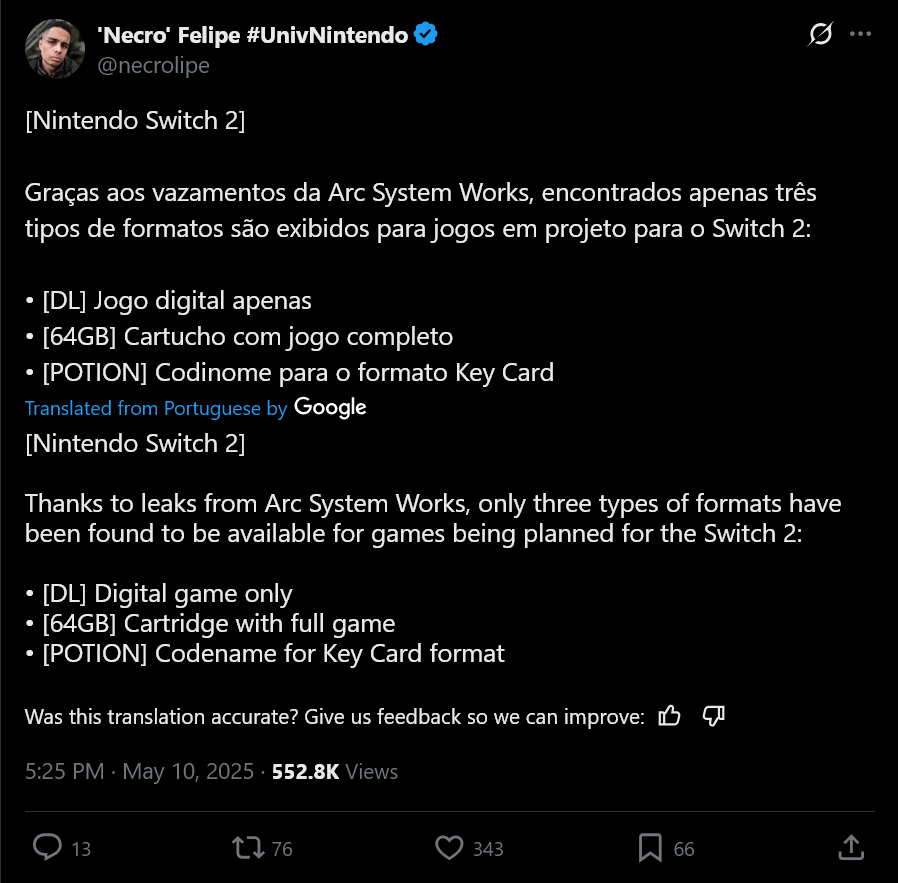898x883 pixels.
Task: Open Necro Felipe's profile avatar
Action: (55, 49)
